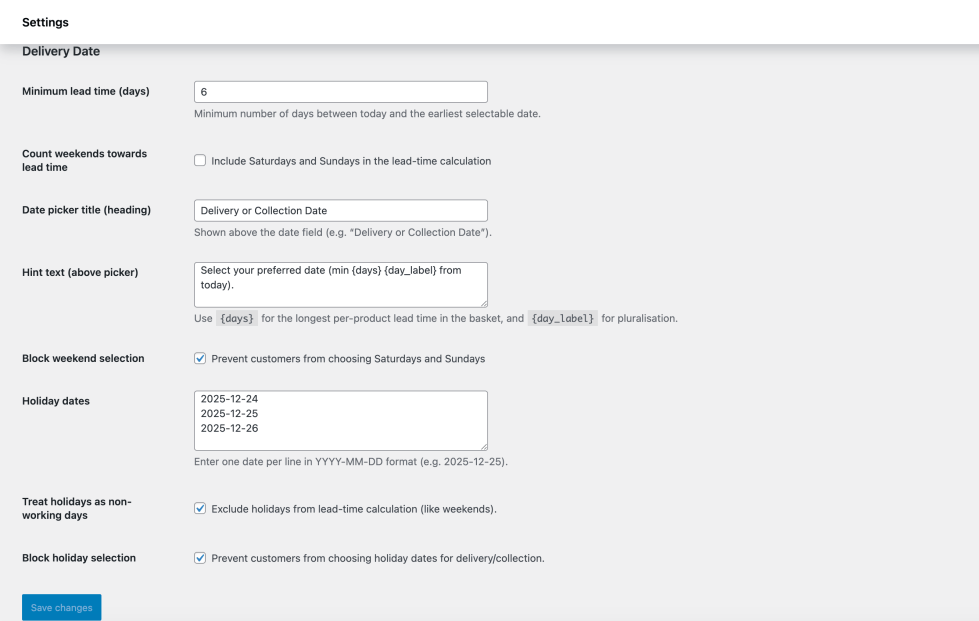Place cursor on the 2025-12-25 holiday line
Screen dimensions: 979x621
(229, 413)
